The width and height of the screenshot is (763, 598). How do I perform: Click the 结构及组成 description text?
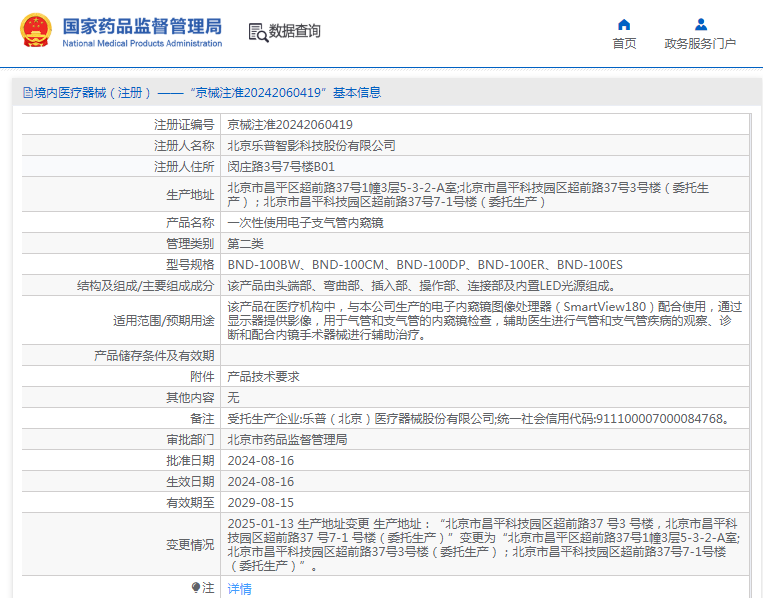point(421,285)
